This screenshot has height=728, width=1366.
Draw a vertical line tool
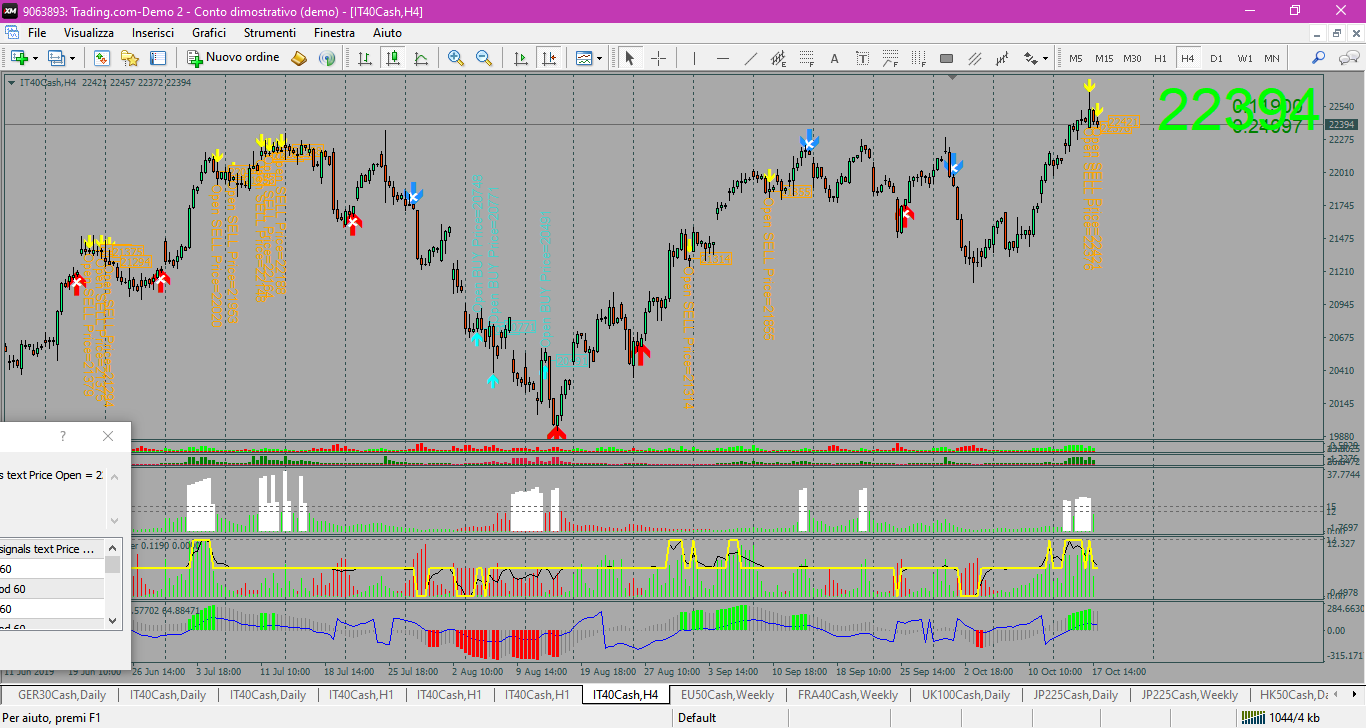[x=694, y=58]
